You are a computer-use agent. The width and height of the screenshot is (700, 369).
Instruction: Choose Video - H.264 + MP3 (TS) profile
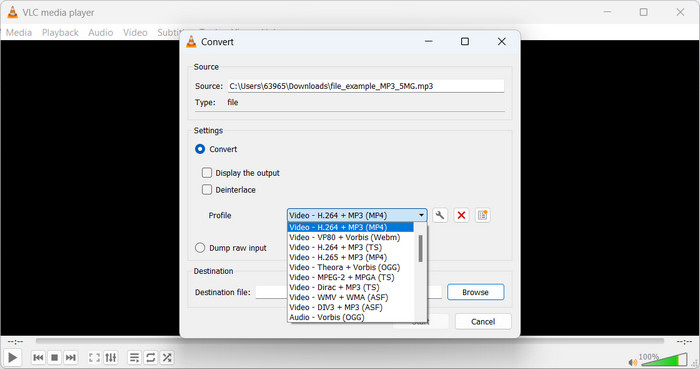click(350, 247)
